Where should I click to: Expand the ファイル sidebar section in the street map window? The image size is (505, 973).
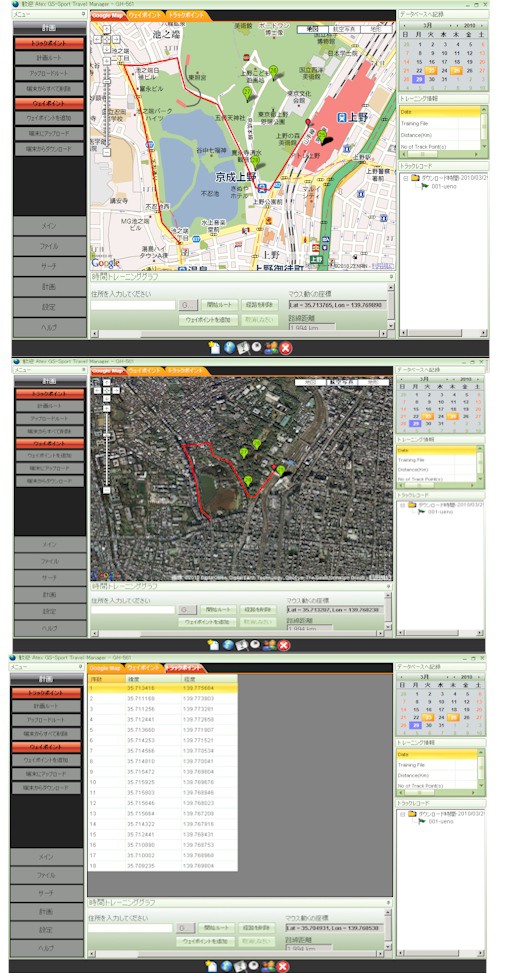(49, 246)
